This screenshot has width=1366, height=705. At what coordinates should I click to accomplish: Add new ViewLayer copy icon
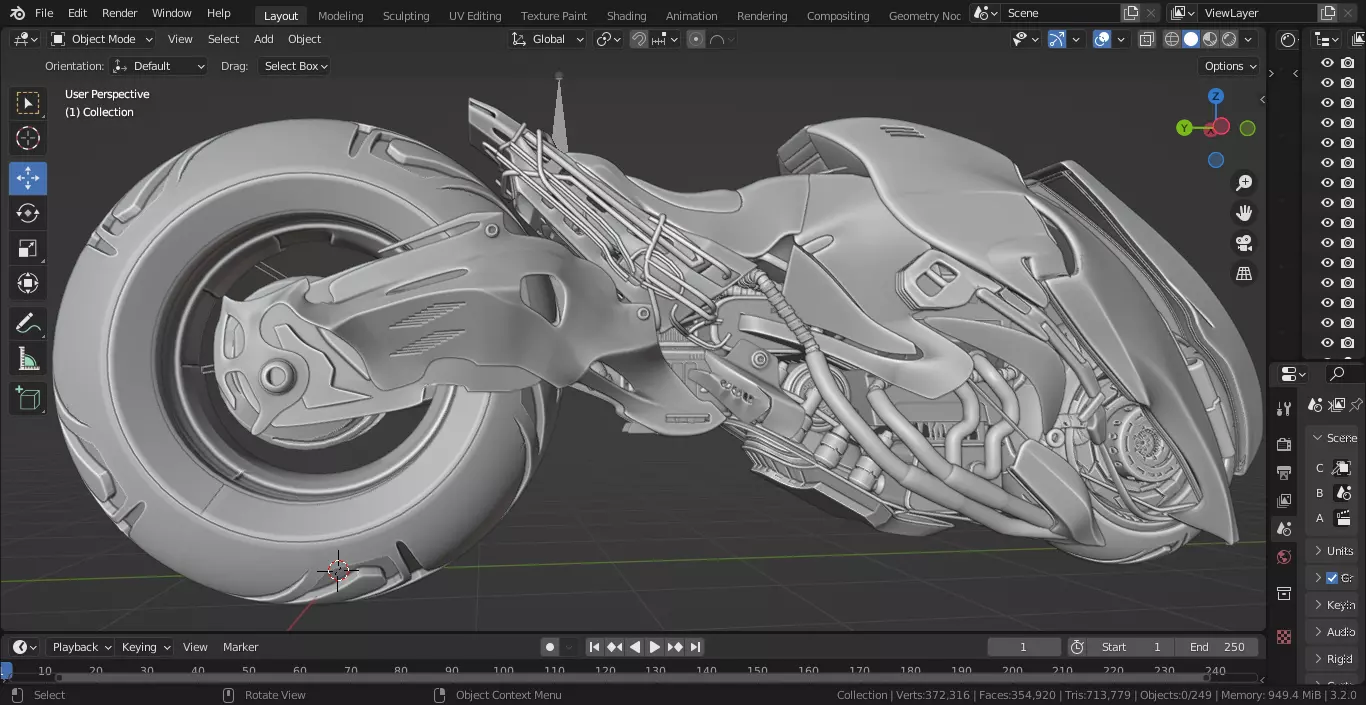[x=1328, y=13]
